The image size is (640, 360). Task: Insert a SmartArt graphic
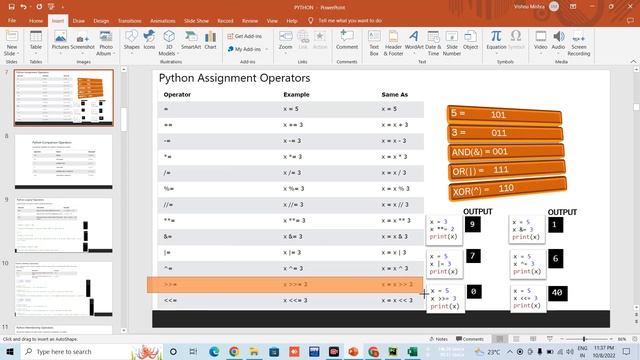(191, 41)
